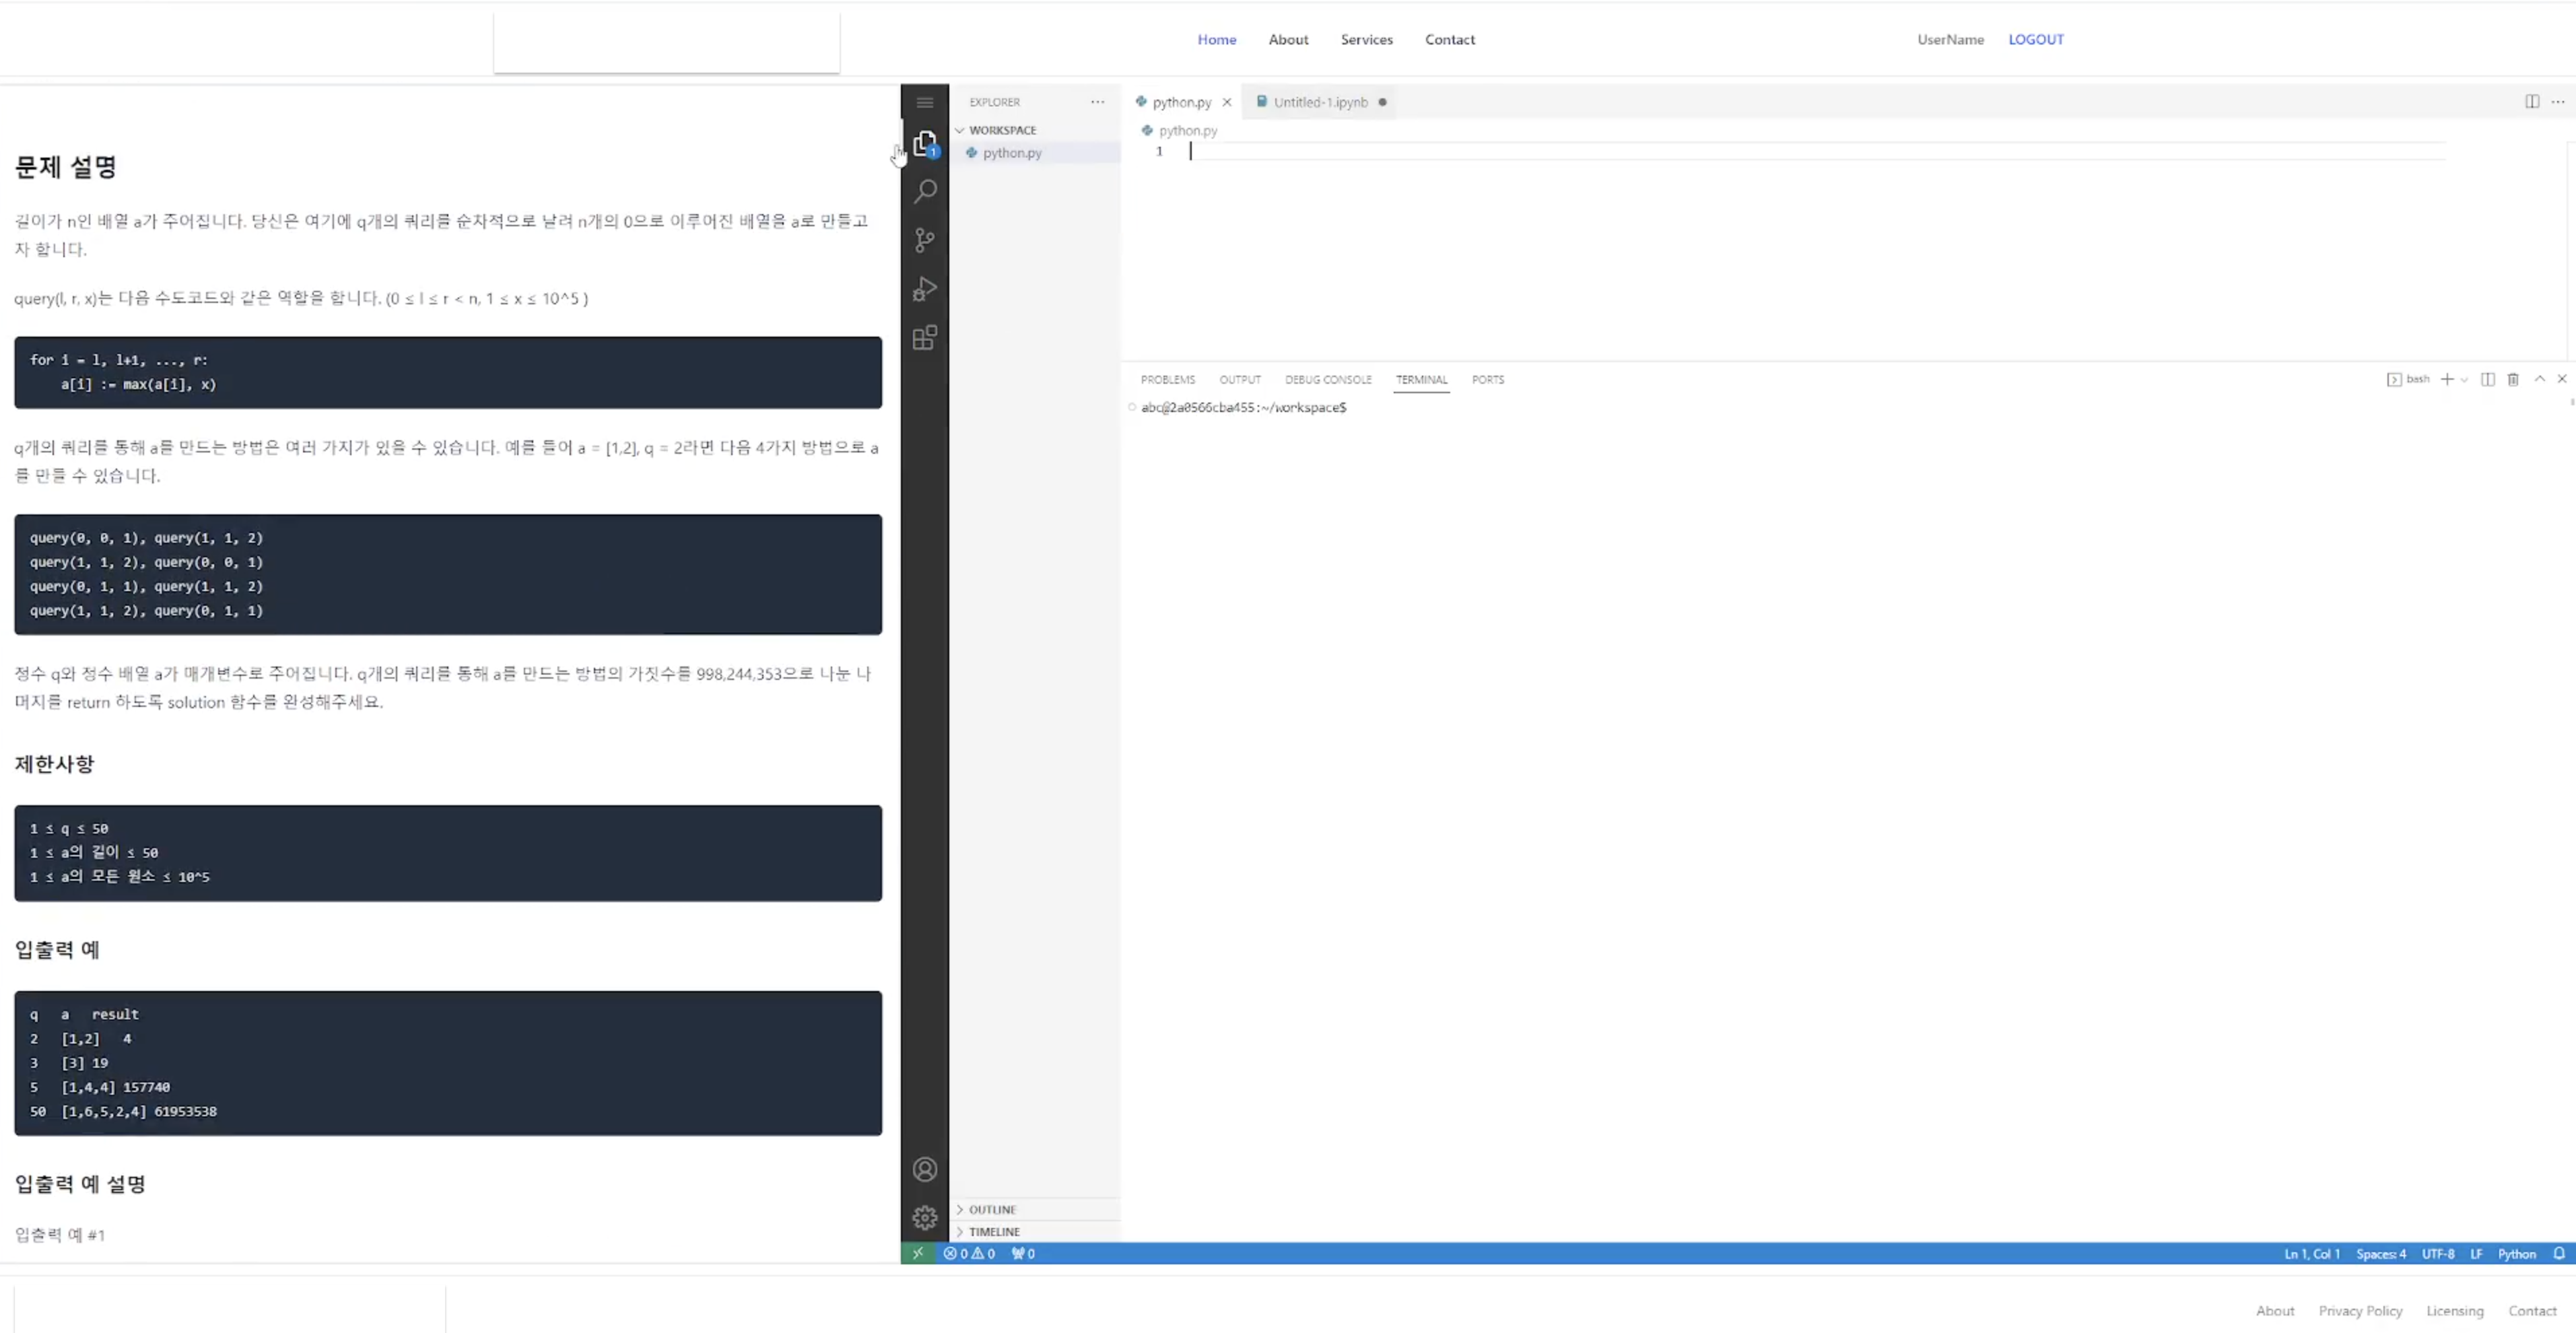Maximize terminal panel with up chevron

(2539, 379)
